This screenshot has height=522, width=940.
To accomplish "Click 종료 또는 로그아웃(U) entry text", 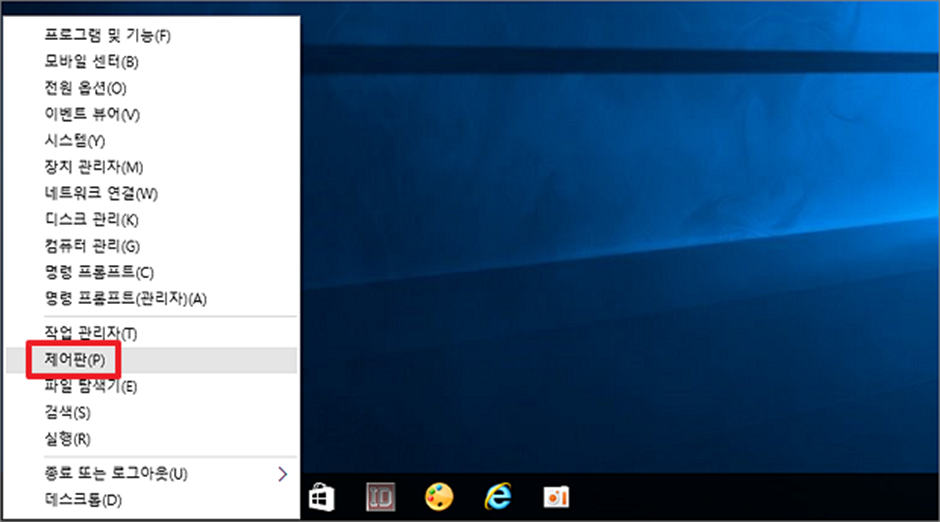I will point(116,473).
